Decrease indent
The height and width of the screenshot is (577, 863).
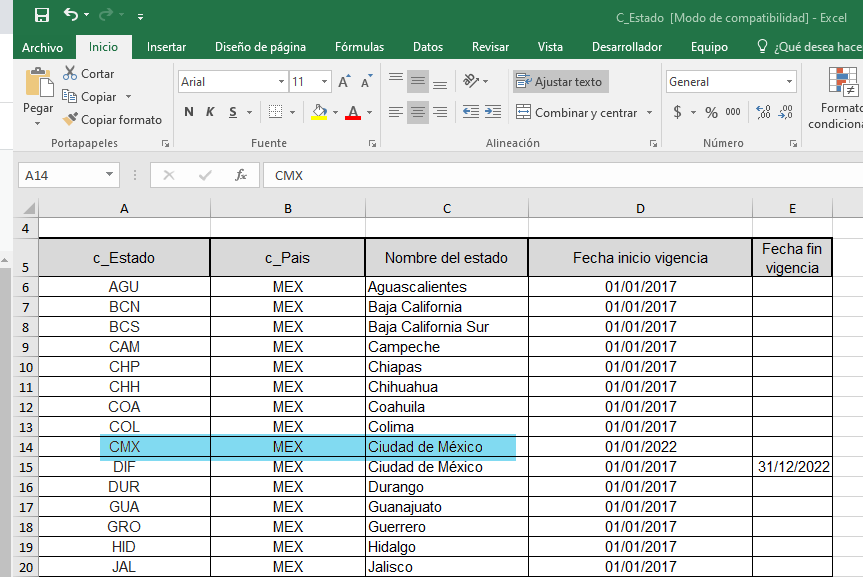[x=471, y=112]
